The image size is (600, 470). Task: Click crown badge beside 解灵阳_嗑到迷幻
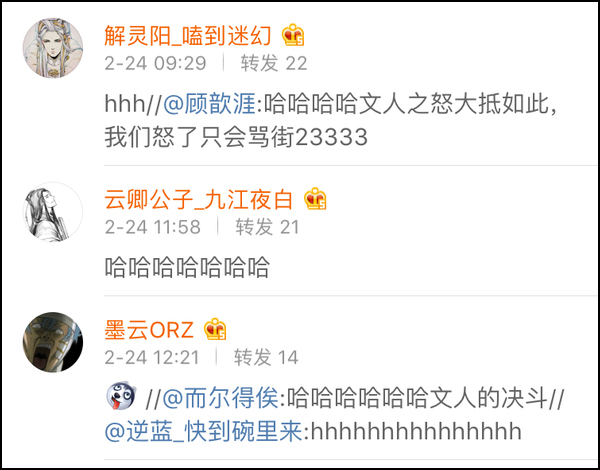click(x=293, y=35)
